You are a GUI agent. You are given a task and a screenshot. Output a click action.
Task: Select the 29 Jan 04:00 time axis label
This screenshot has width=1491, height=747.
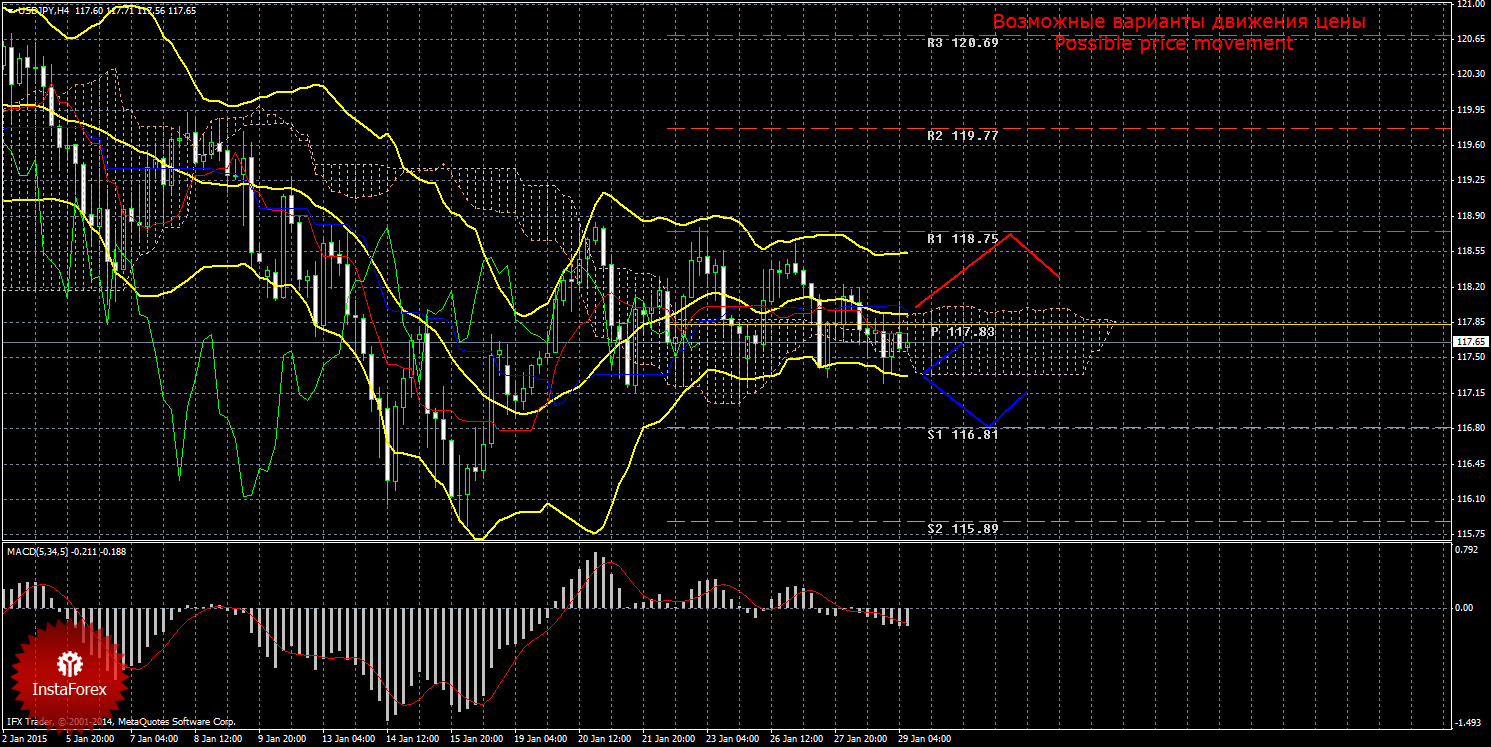coord(923,740)
